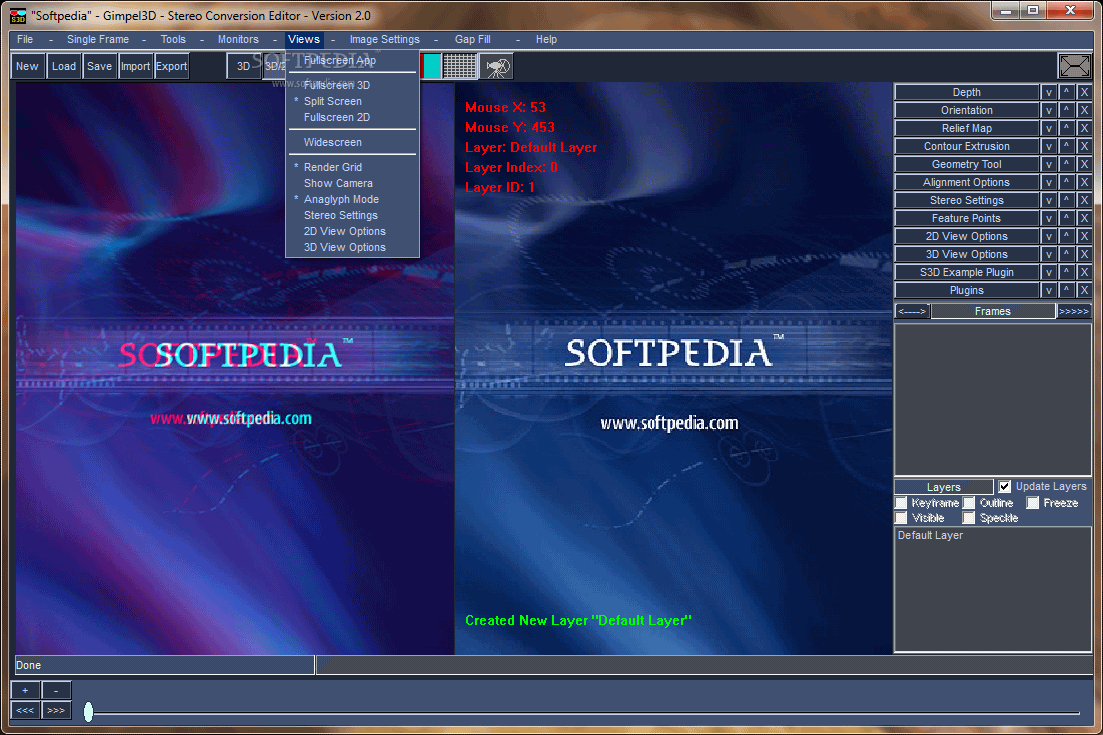
Task: Click the New toolbar button
Action: coord(27,66)
